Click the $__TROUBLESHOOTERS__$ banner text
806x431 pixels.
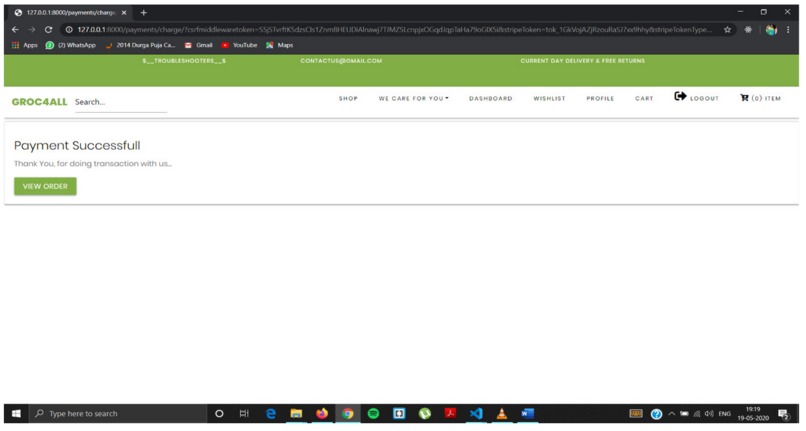(x=184, y=61)
